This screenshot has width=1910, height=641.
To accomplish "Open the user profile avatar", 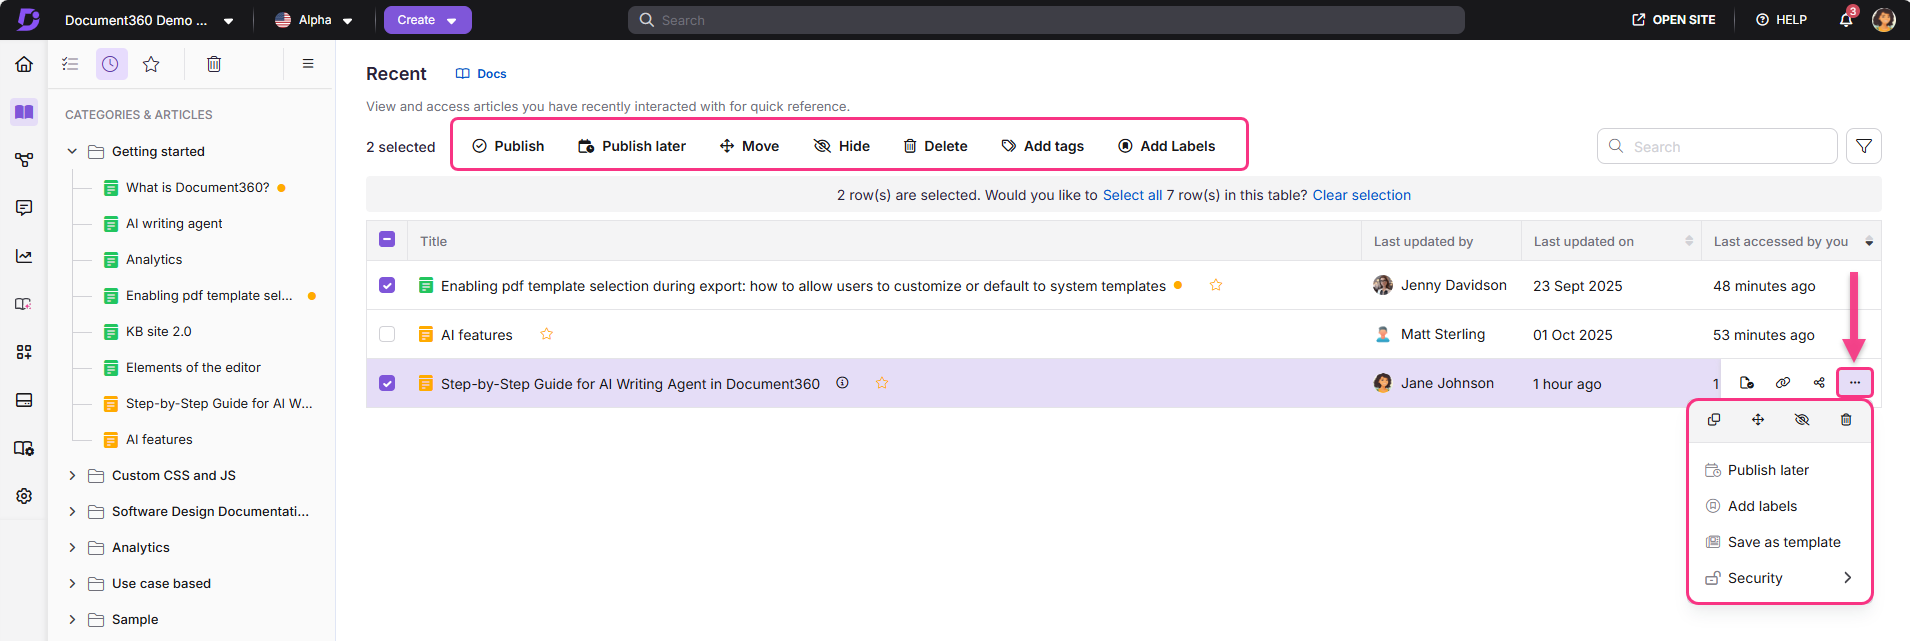I will point(1884,20).
